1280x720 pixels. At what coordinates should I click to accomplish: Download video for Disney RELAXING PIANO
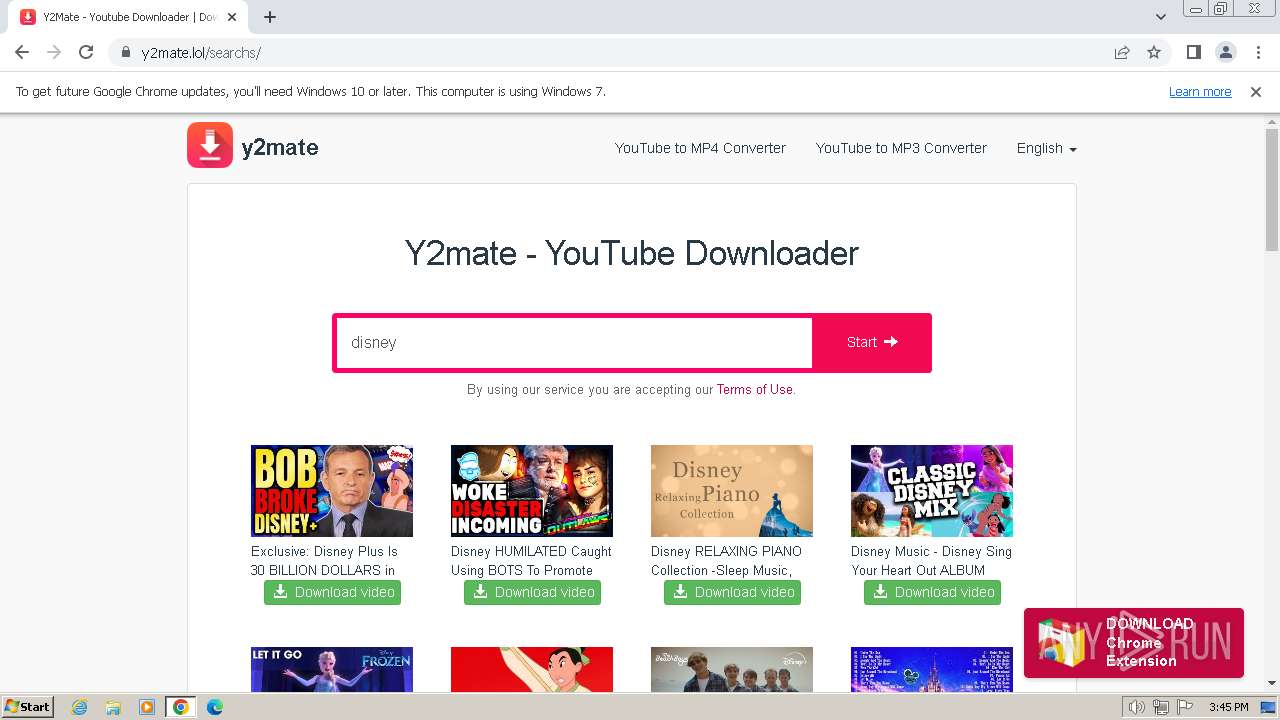click(732, 592)
